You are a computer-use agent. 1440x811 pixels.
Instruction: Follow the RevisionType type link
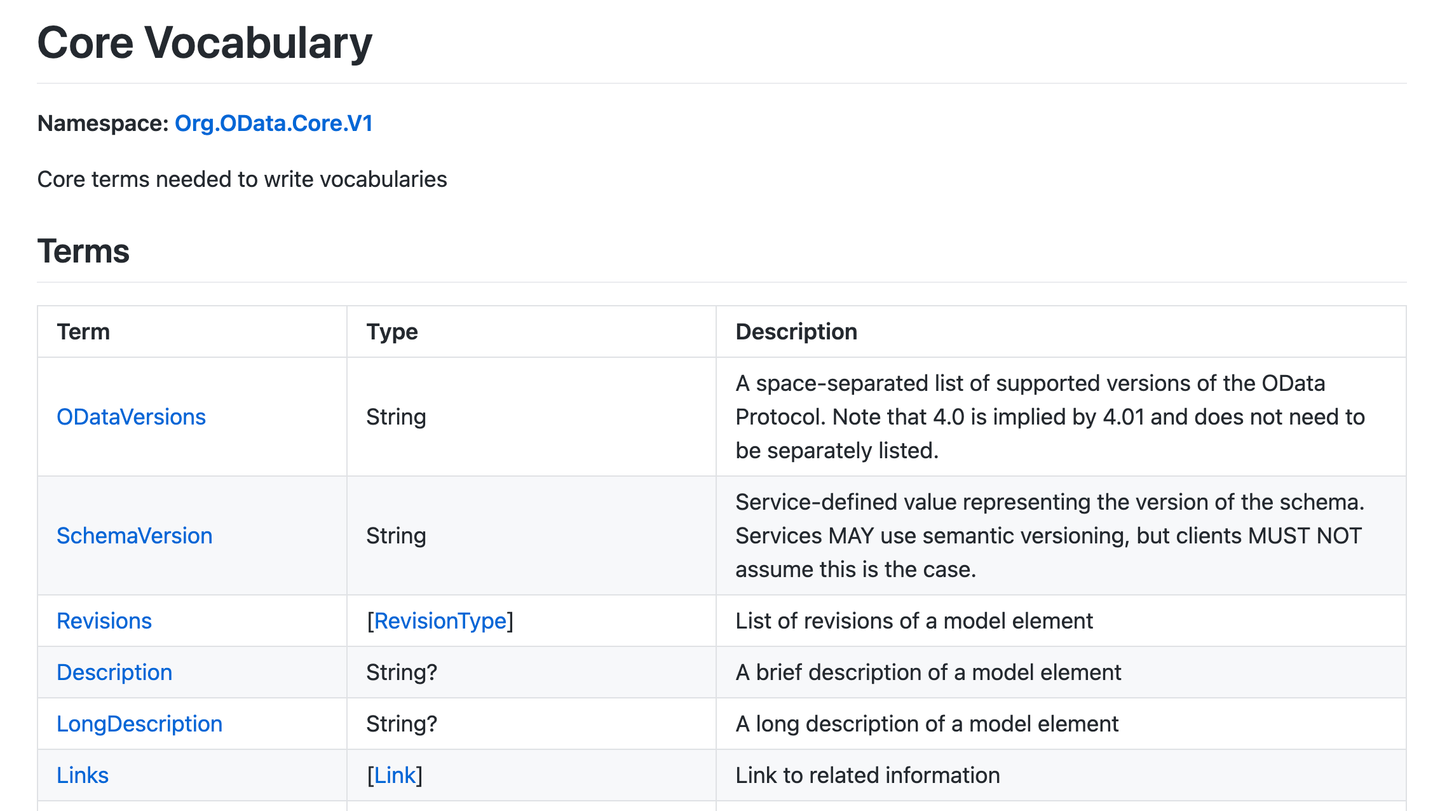[x=440, y=621]
